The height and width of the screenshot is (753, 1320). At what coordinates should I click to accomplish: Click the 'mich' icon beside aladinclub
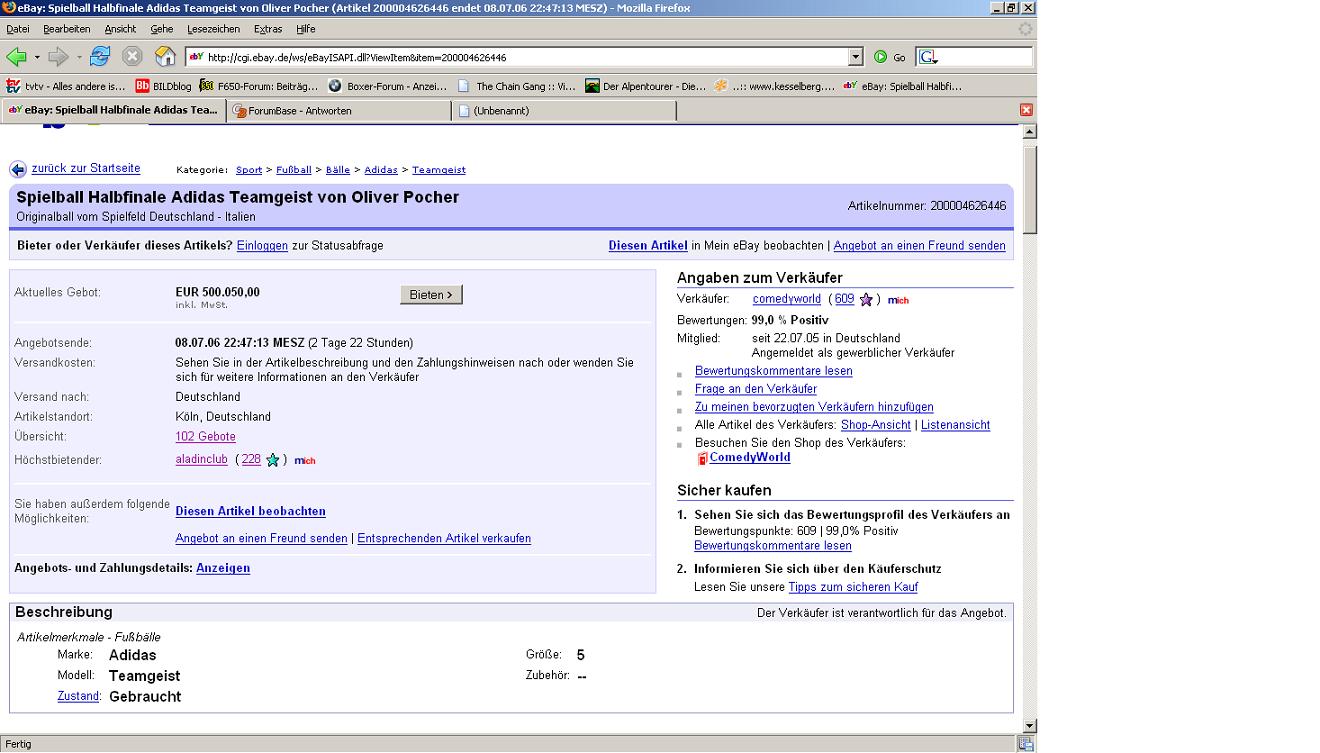tap(305, 461)
